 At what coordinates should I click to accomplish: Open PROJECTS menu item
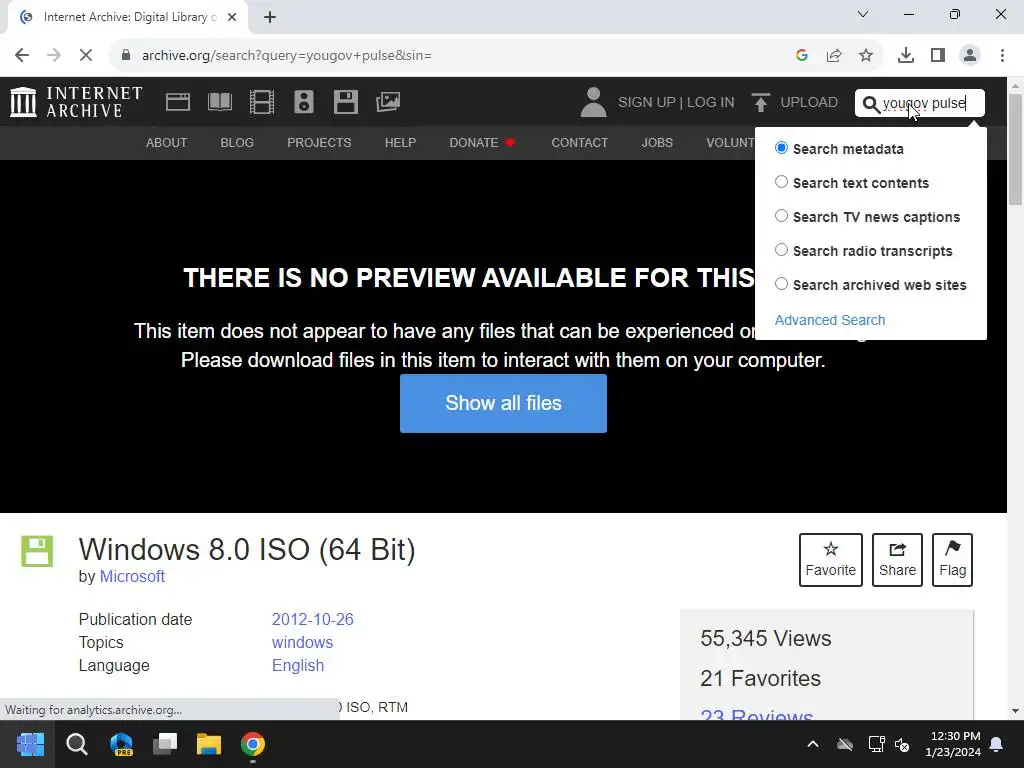[319, 142]
